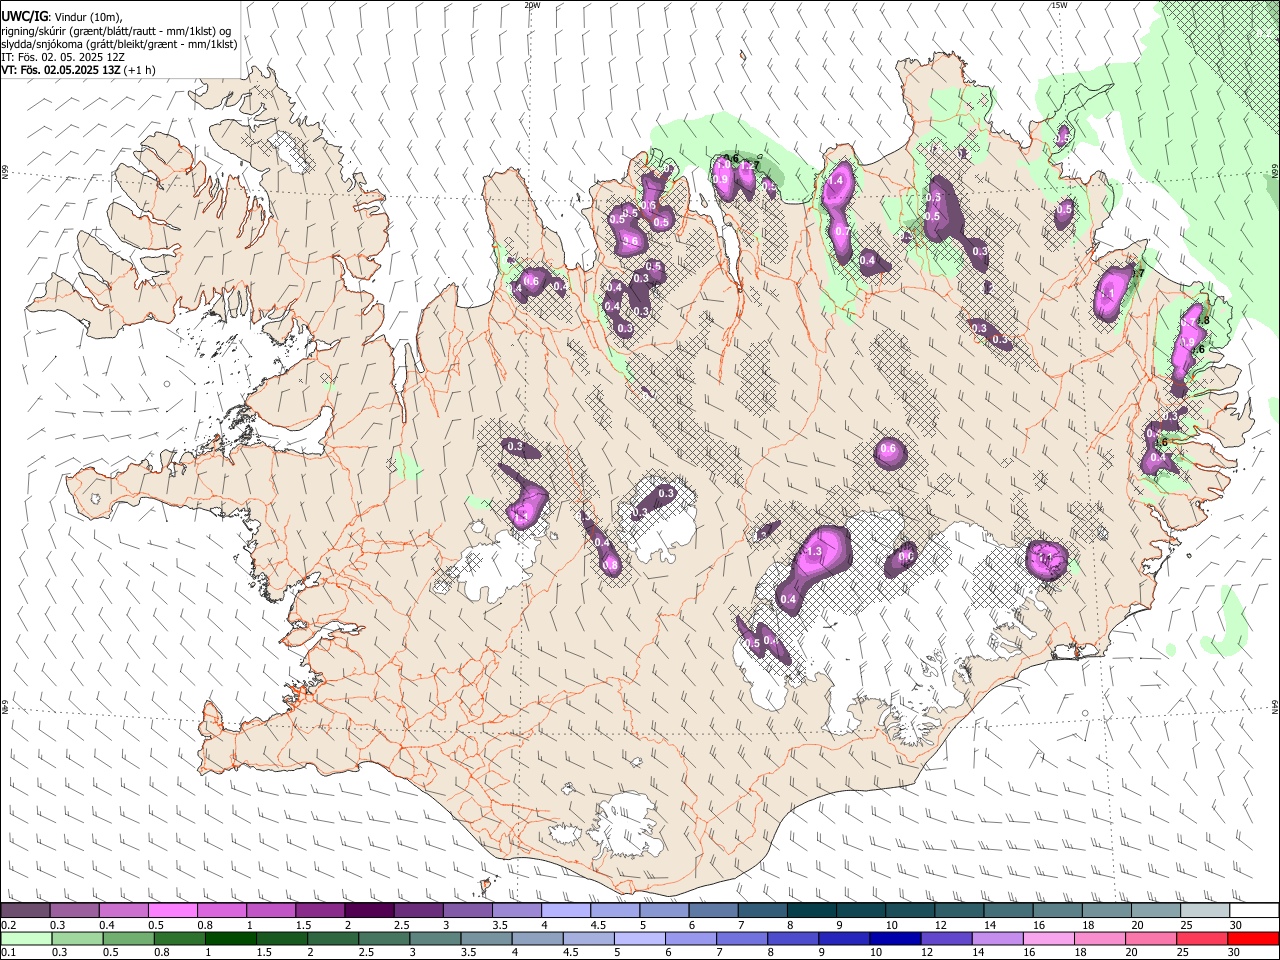Select bottom legend swatch between 0.5 and 0.8

pyautogui.click(x=127, y=938)
